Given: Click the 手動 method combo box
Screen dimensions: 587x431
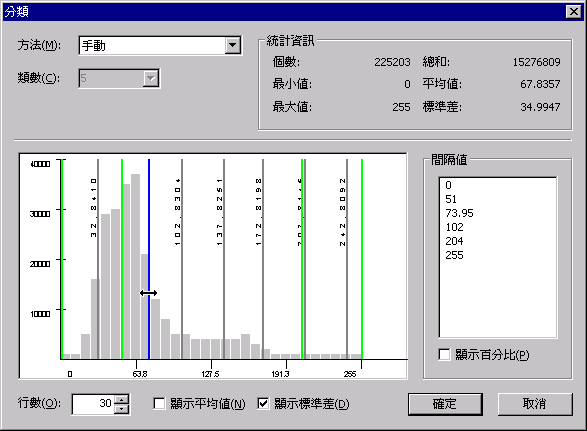Looking at the screenshot, I should point(160,45).
